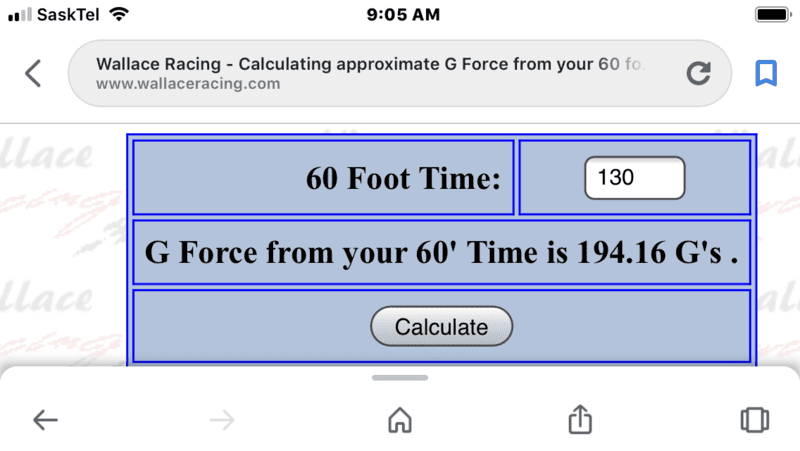Screen dimensions: 800x451
Task: Tap the grabber handle above bottom toolbar
Action: pyautogui.click(x=399, y=378)
